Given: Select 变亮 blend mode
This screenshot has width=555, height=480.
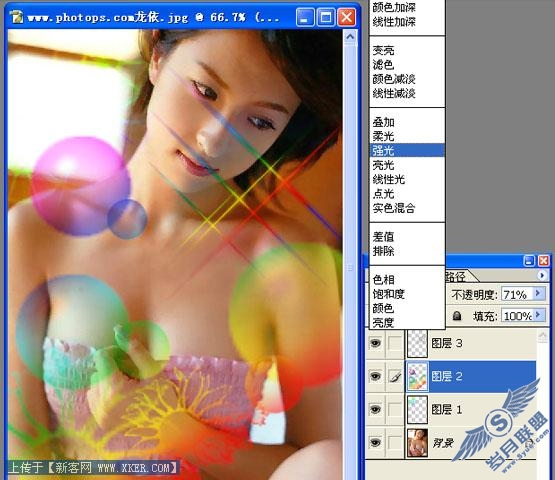Looking at the screenshot, I should [x=383, y=51].
